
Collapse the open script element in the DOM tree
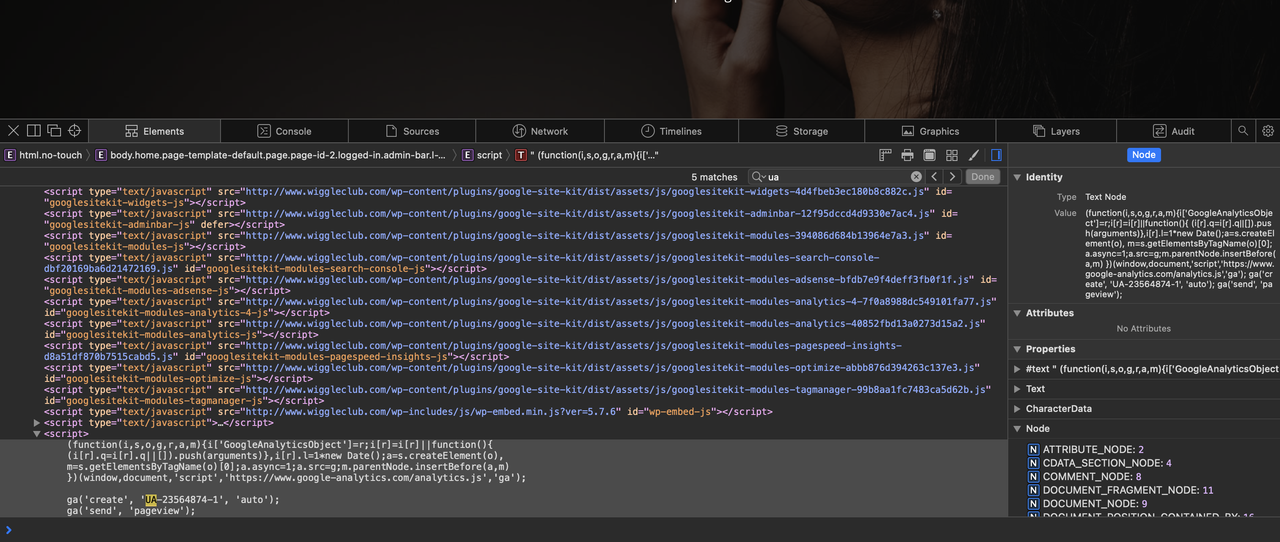[37, 434]
